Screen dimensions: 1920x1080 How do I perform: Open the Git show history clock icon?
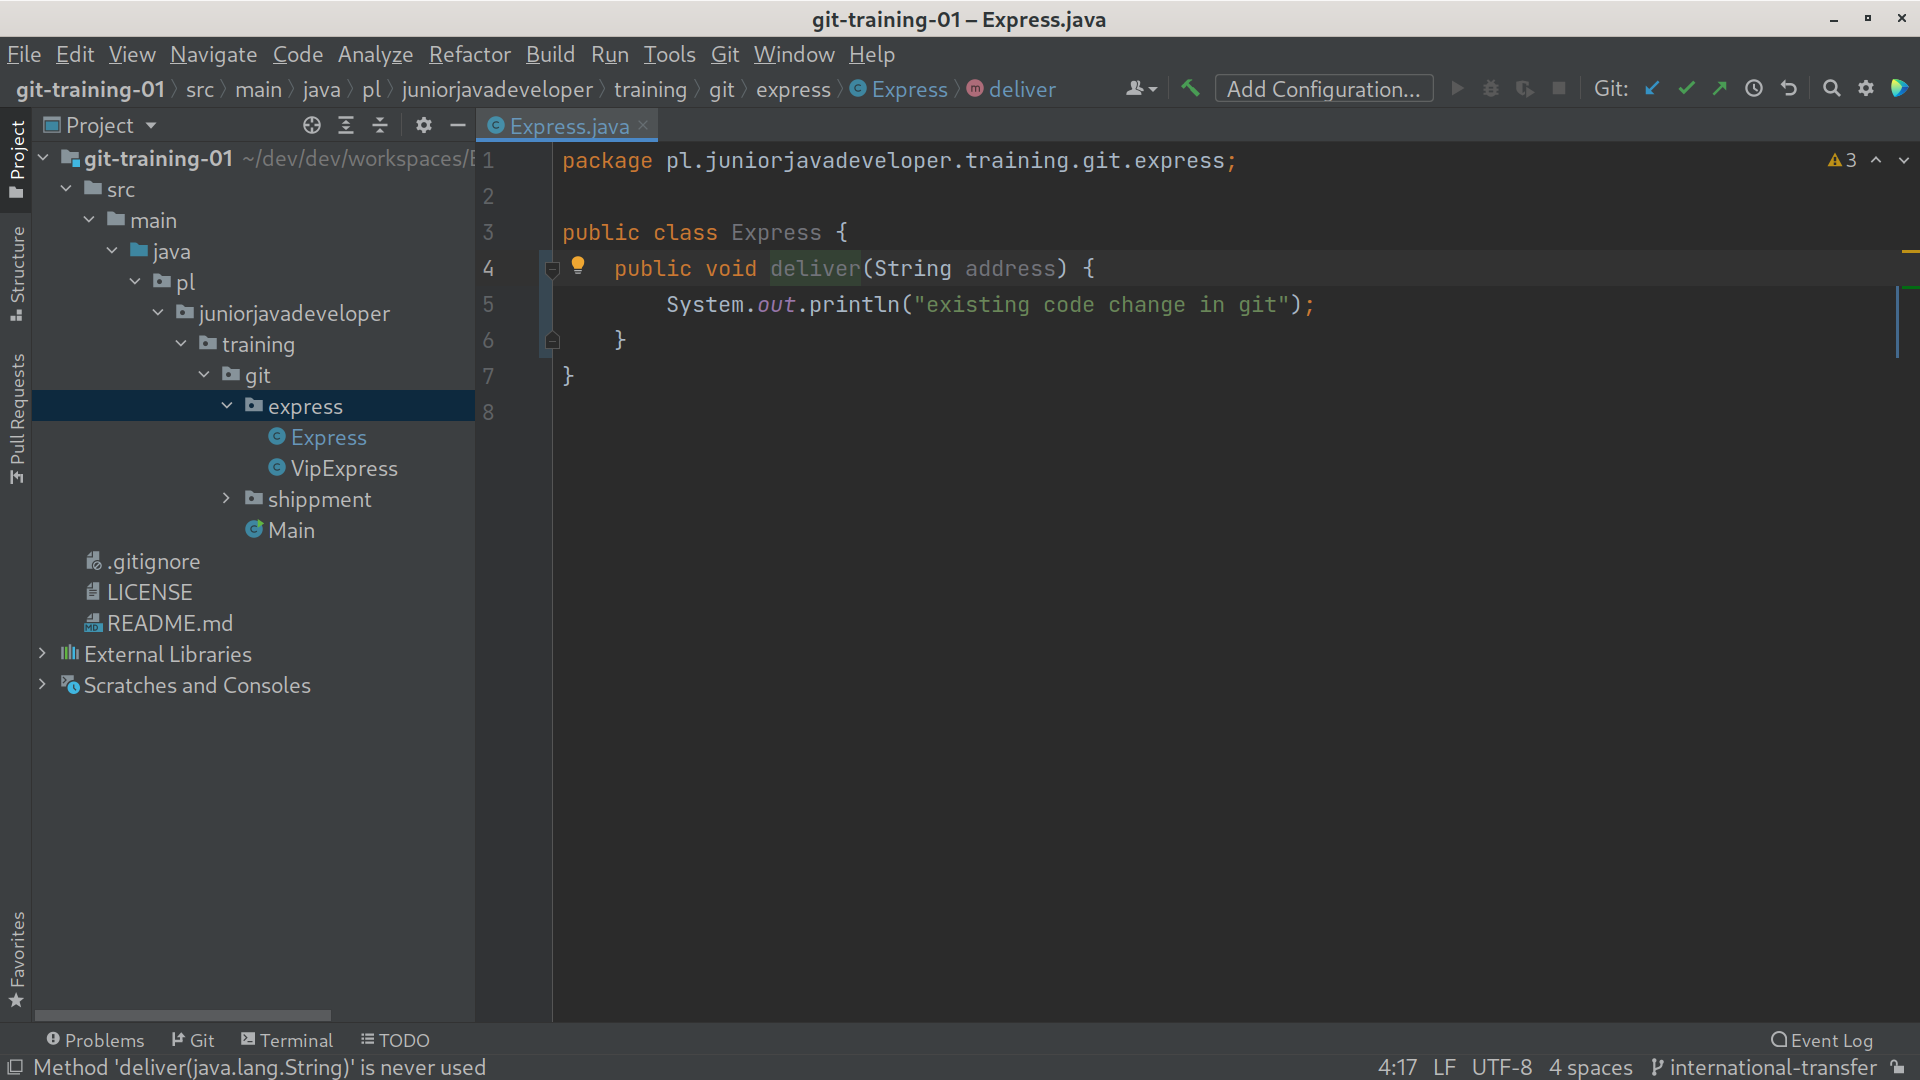coord(1754,88)
